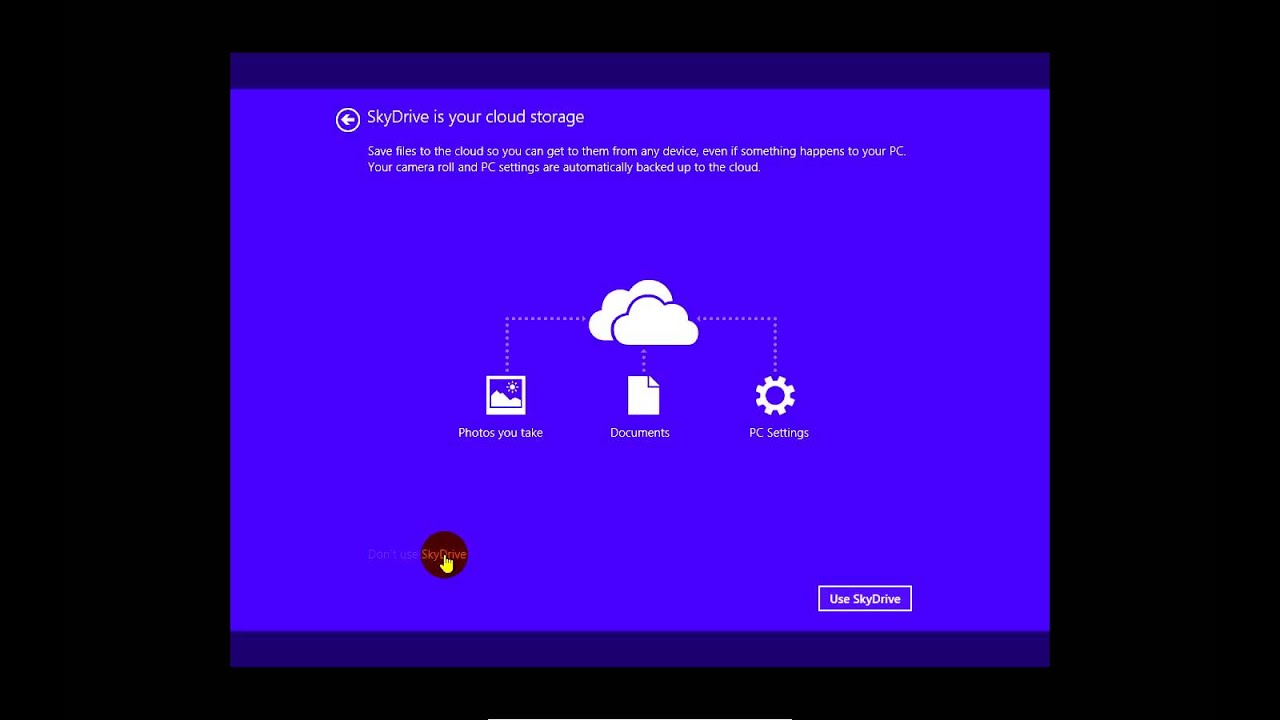This screenshot has width=1280, height=720.
Task: Select the PC Settings gear icon
Action: pyautogui.click(x=775, y=395)
